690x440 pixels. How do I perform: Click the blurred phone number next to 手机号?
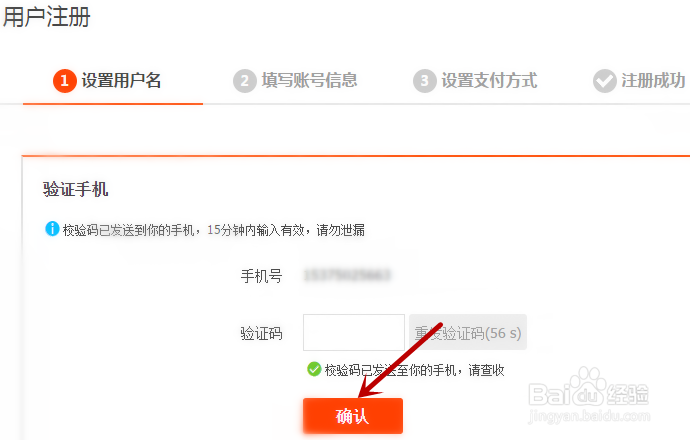click(347, 275)
